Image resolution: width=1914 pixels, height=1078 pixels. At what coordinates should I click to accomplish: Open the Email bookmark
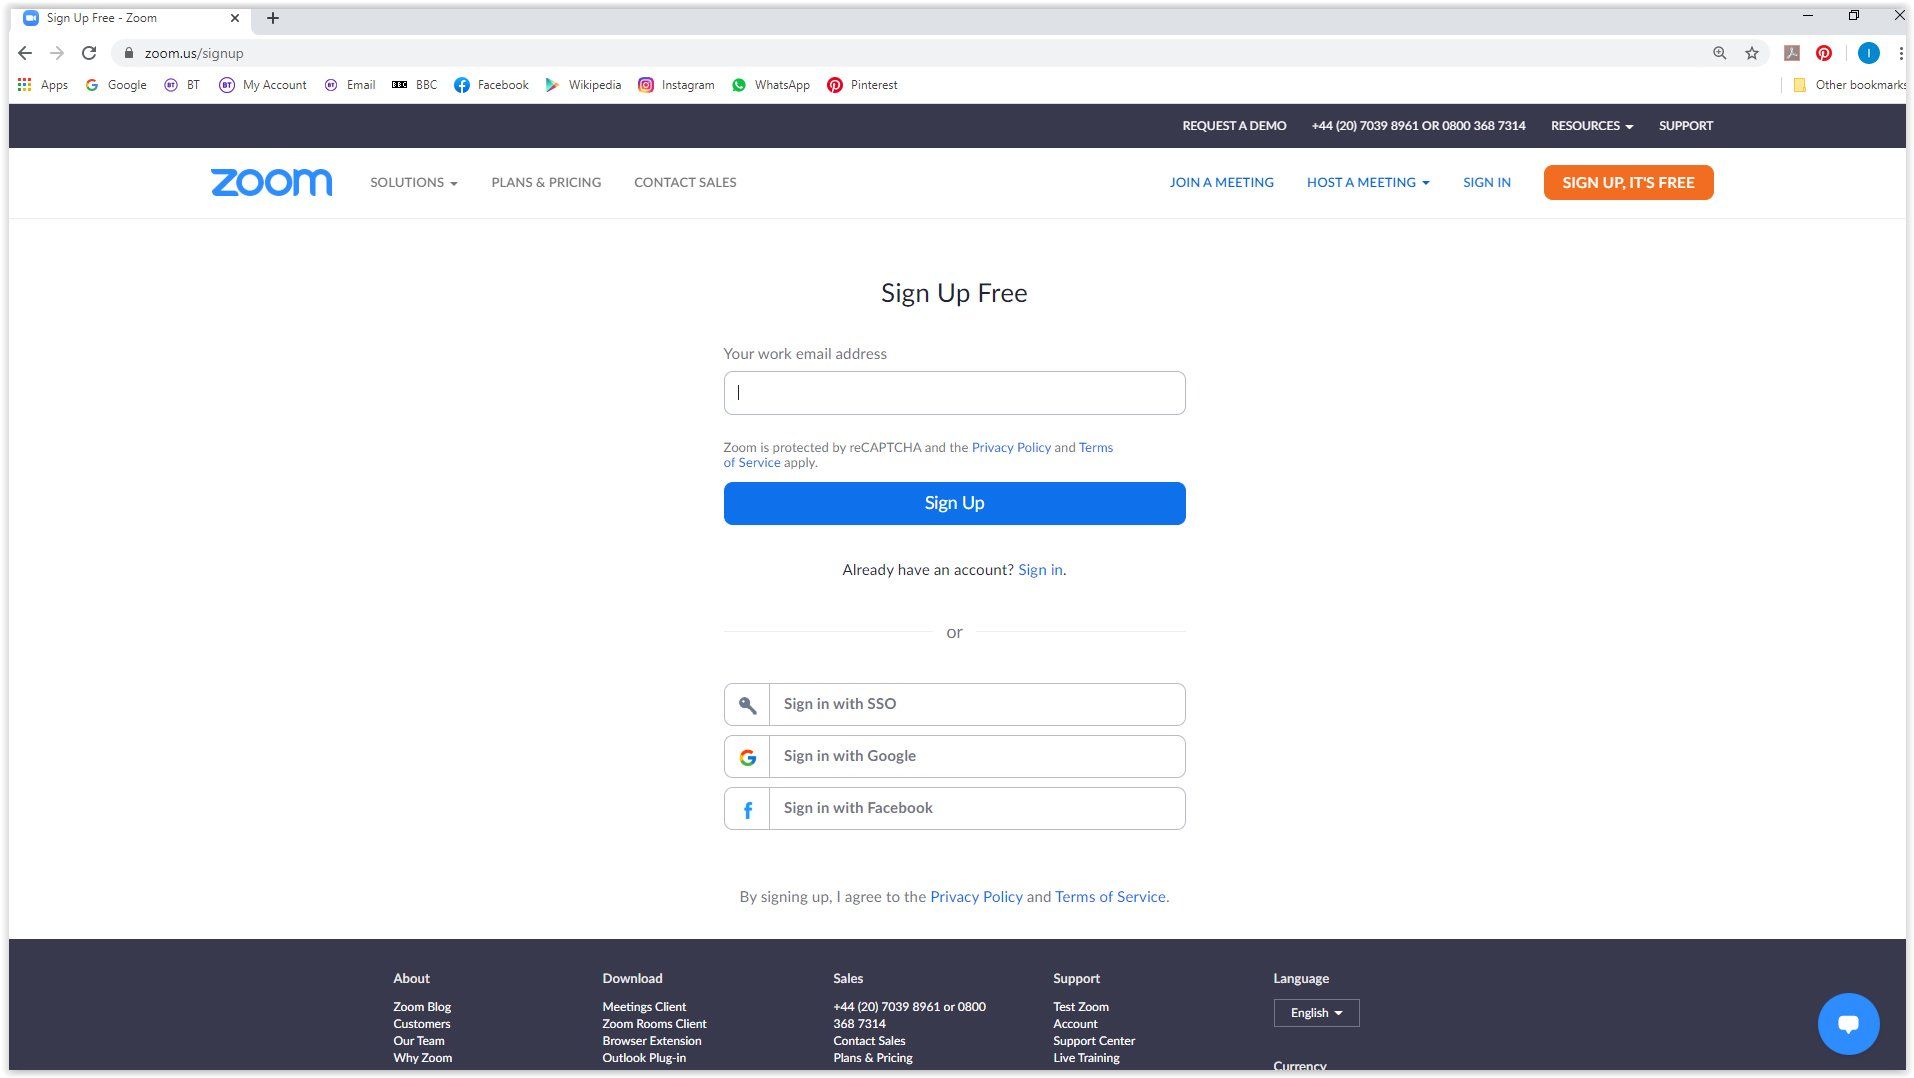(x=350, y=85)
